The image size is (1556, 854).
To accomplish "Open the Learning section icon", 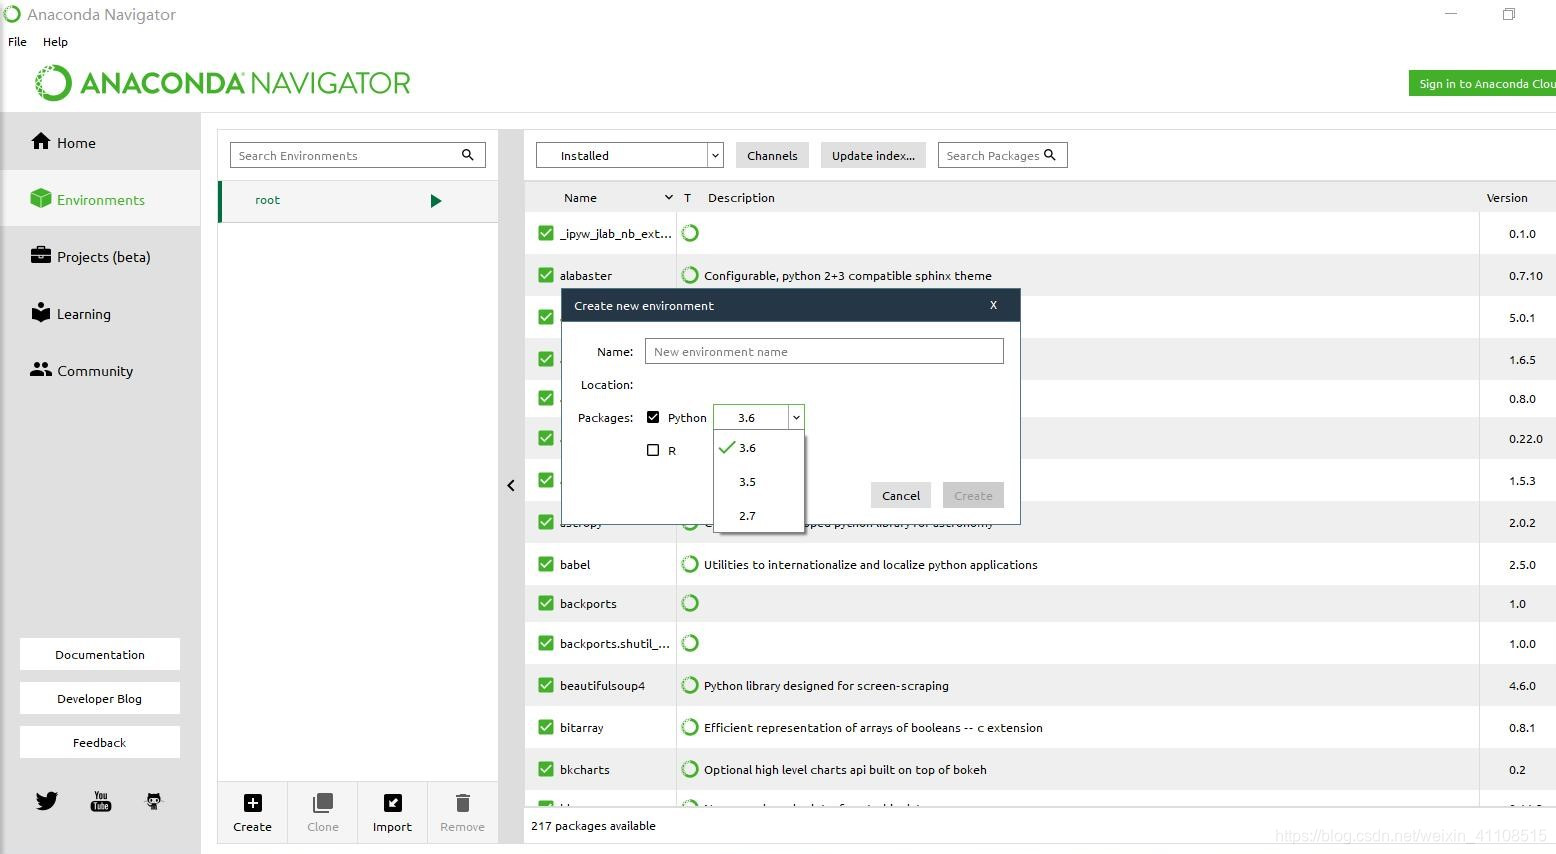I will pyautogui.click(x=40, y=312).
